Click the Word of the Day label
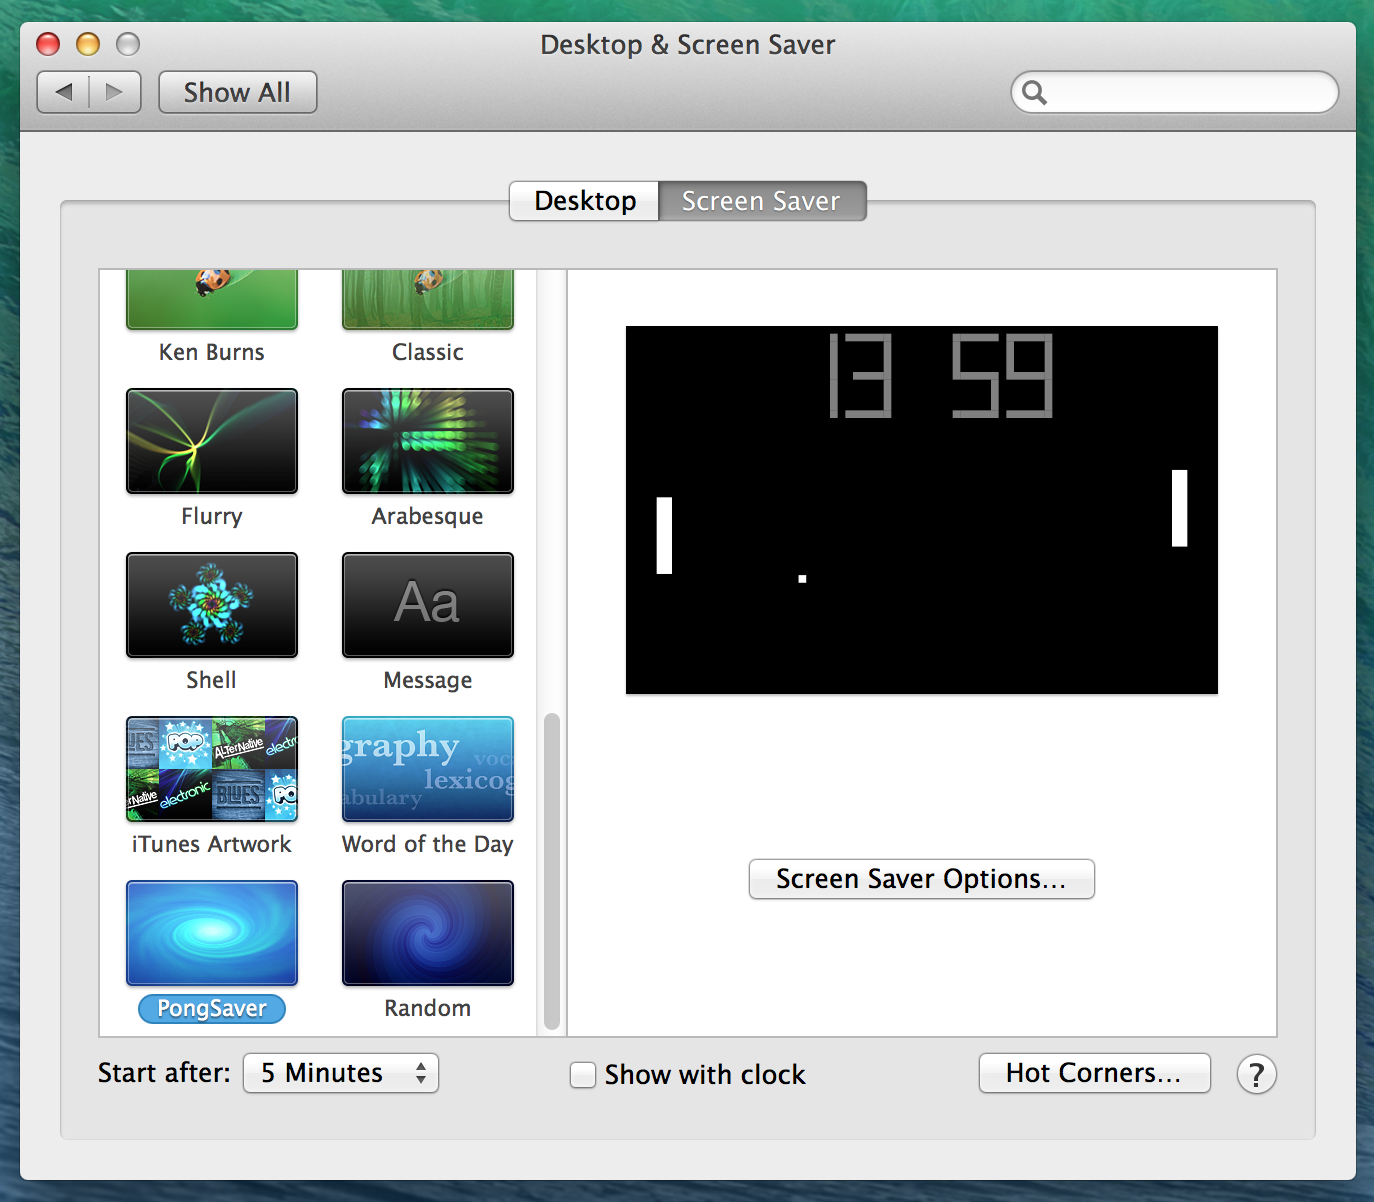Viewport: 1374px width, 1202px height. (x=428, y=844)
